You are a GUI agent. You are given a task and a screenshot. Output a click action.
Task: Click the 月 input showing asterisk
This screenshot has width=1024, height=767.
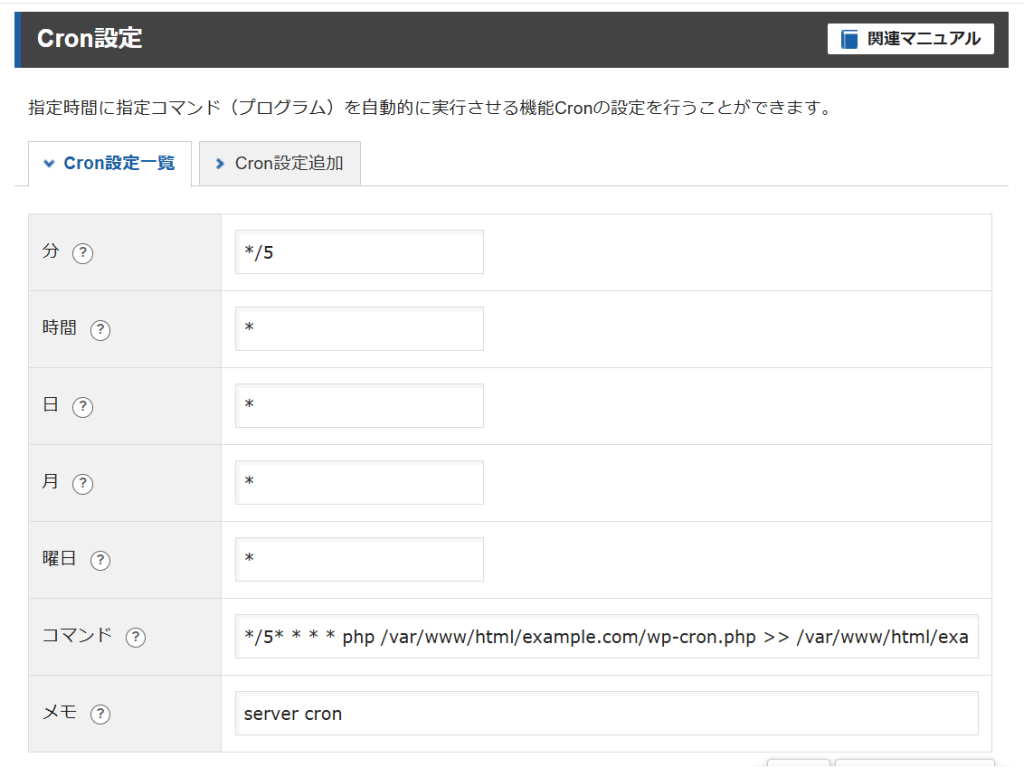pos(358,482)
